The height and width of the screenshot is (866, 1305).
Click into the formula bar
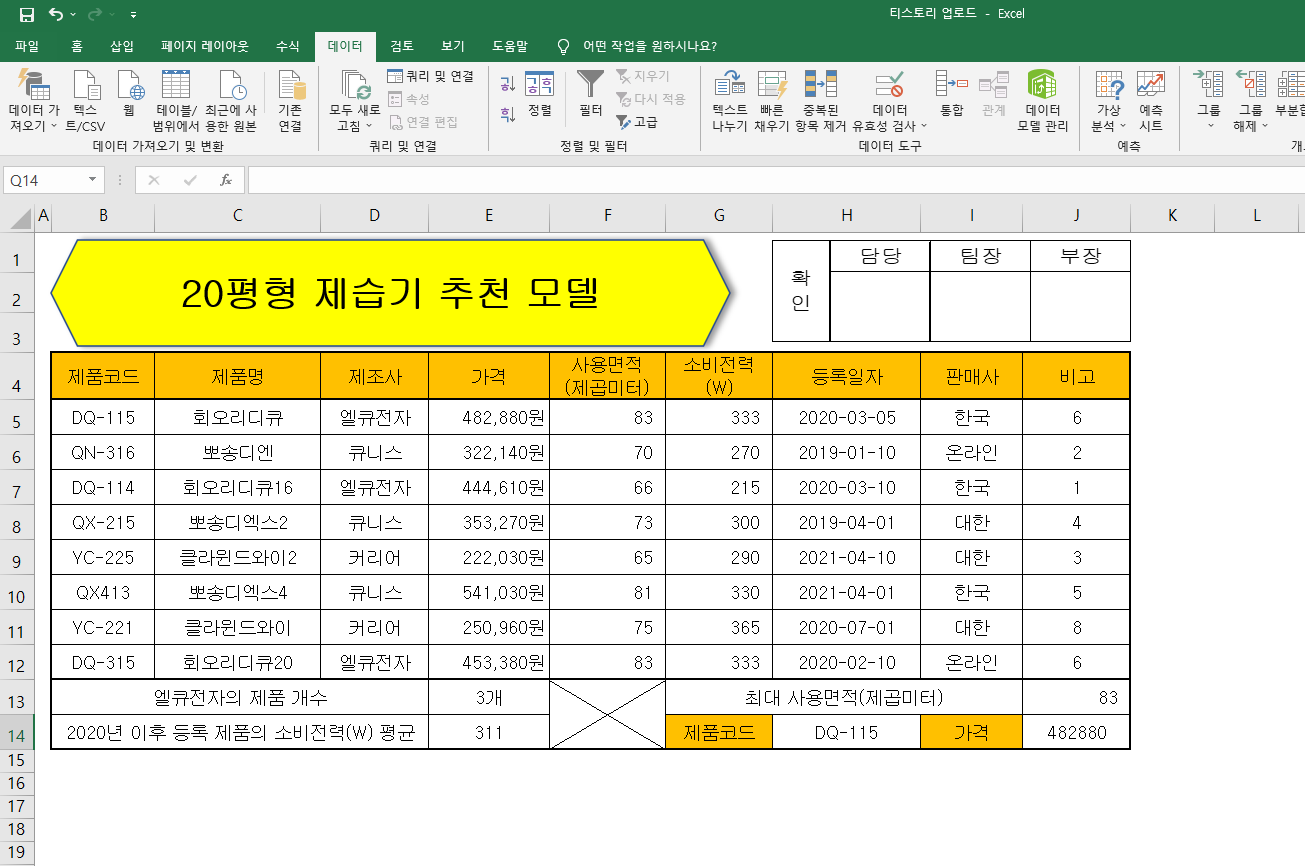tap(775, 180)
